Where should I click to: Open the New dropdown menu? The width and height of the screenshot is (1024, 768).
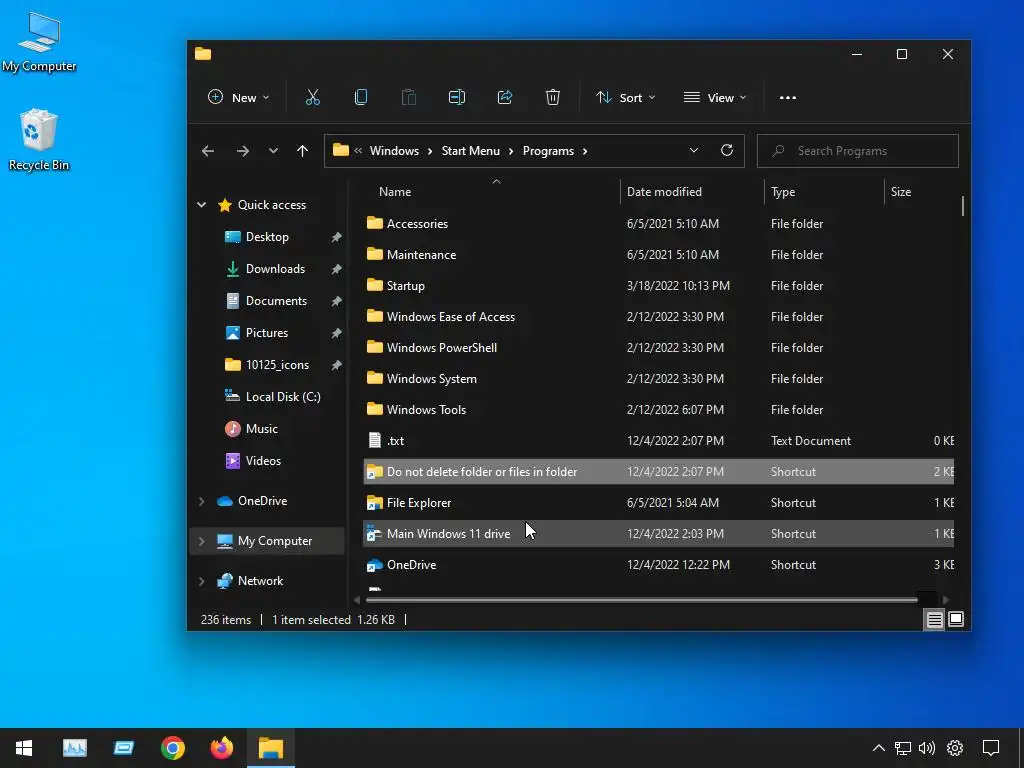238,97
